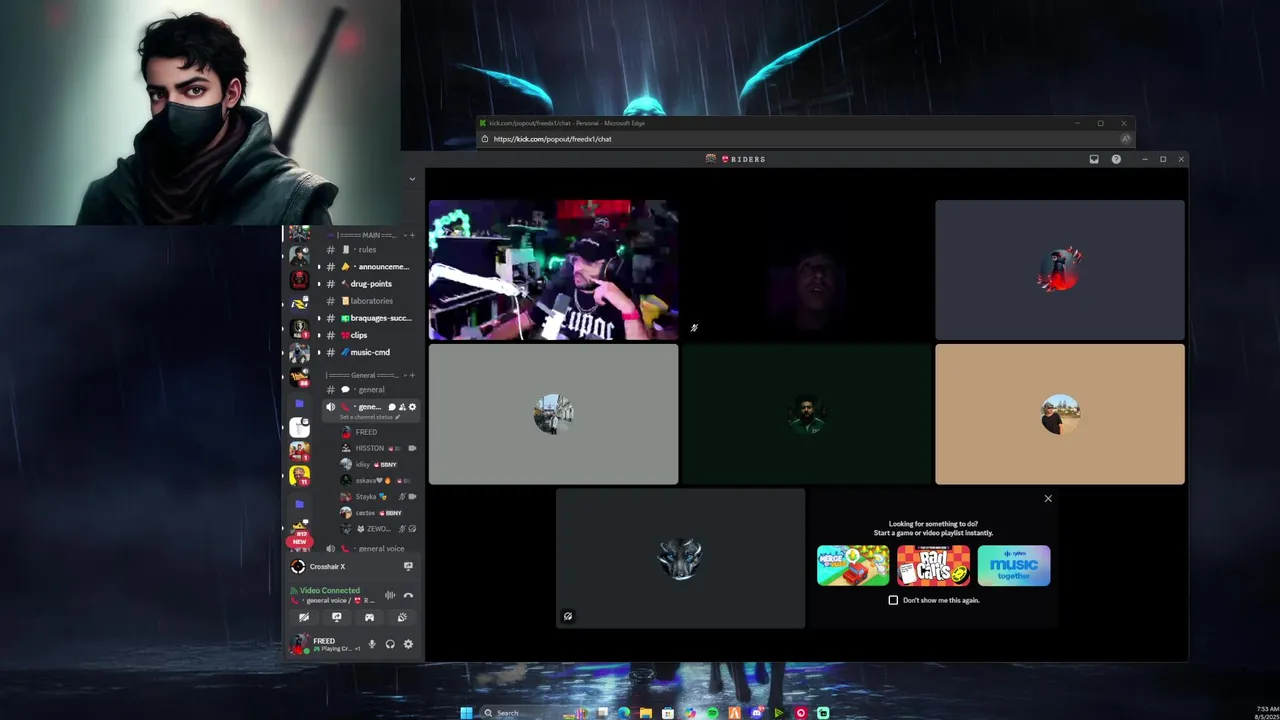The image size is (1280, 720).
Task: Click FREED user avatar in user panel
Action: pyautogui.click(x=298, y=645)
